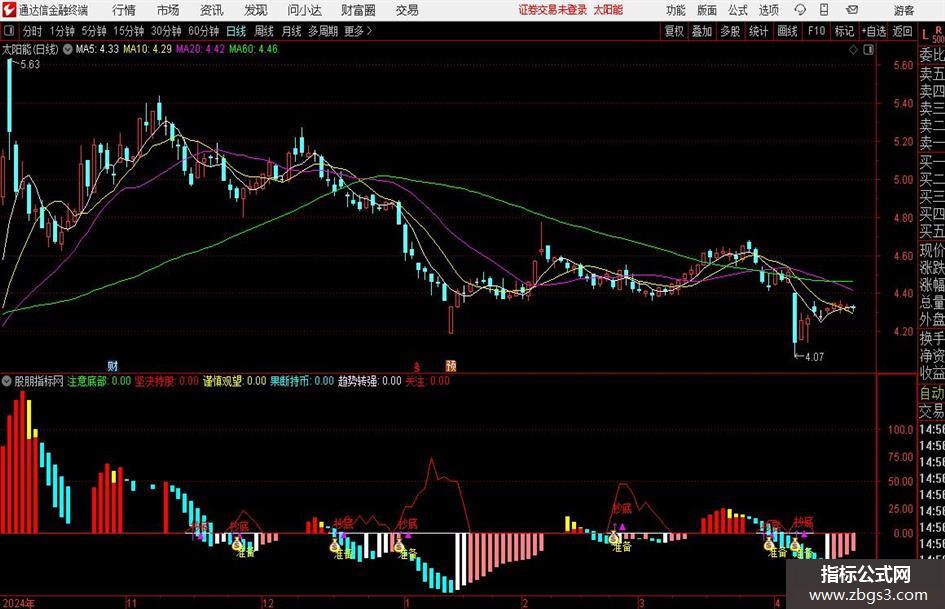
Task: Click the 关注 indicator label
Action: click(427, 381)
